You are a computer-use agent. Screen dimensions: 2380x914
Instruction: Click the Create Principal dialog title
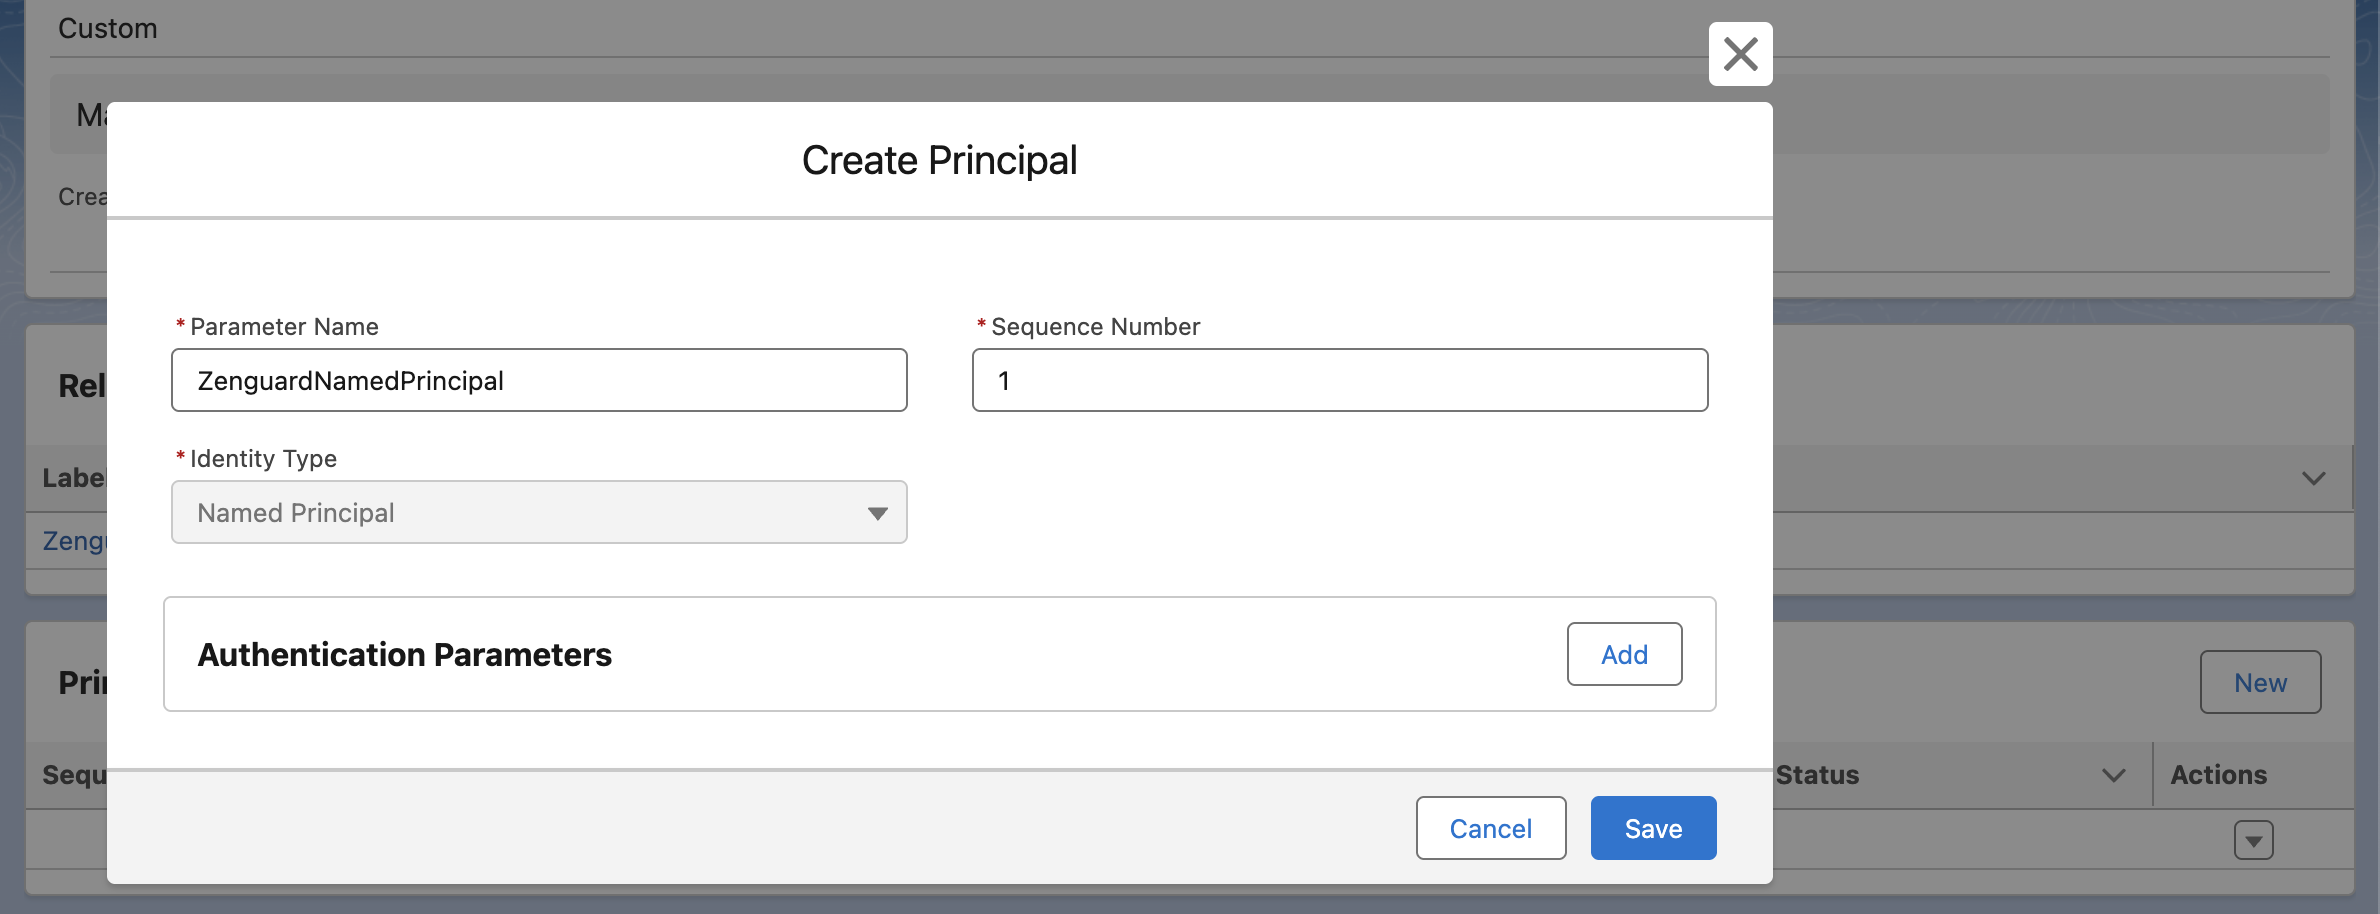click(939, 160)
